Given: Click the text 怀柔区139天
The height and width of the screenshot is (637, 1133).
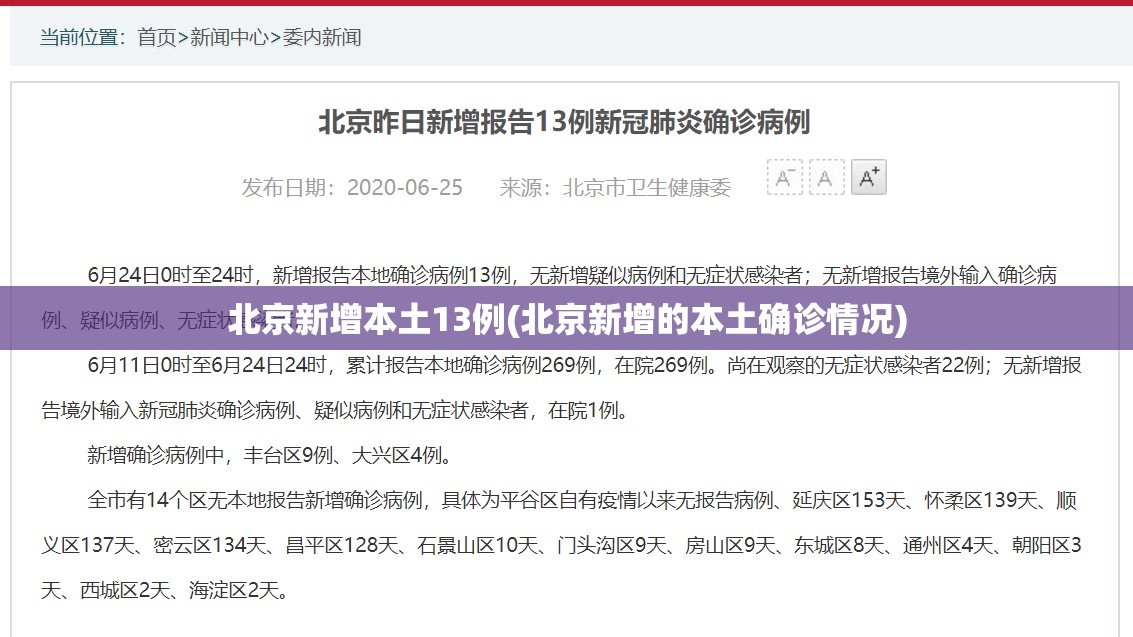Looking at the screenshot, I should (x=981, y=500).
